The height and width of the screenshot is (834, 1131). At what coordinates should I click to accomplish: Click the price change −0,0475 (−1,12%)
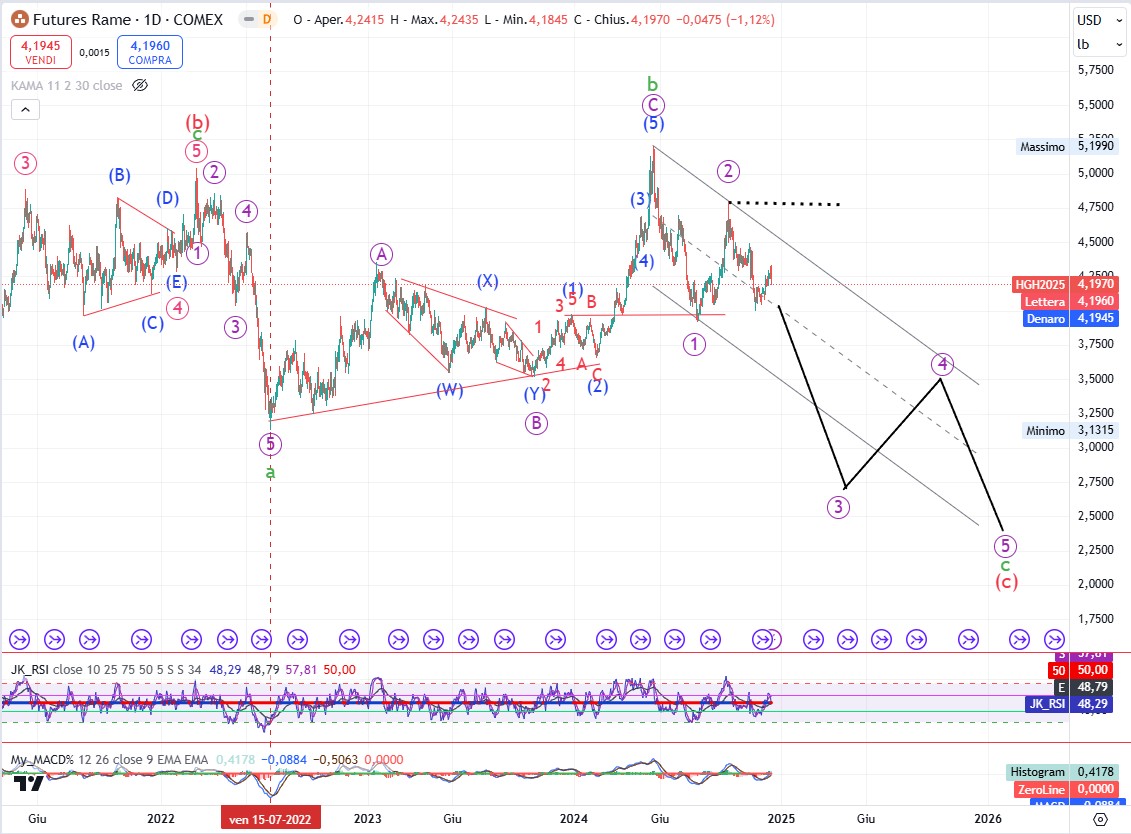[x=726, y=19]
